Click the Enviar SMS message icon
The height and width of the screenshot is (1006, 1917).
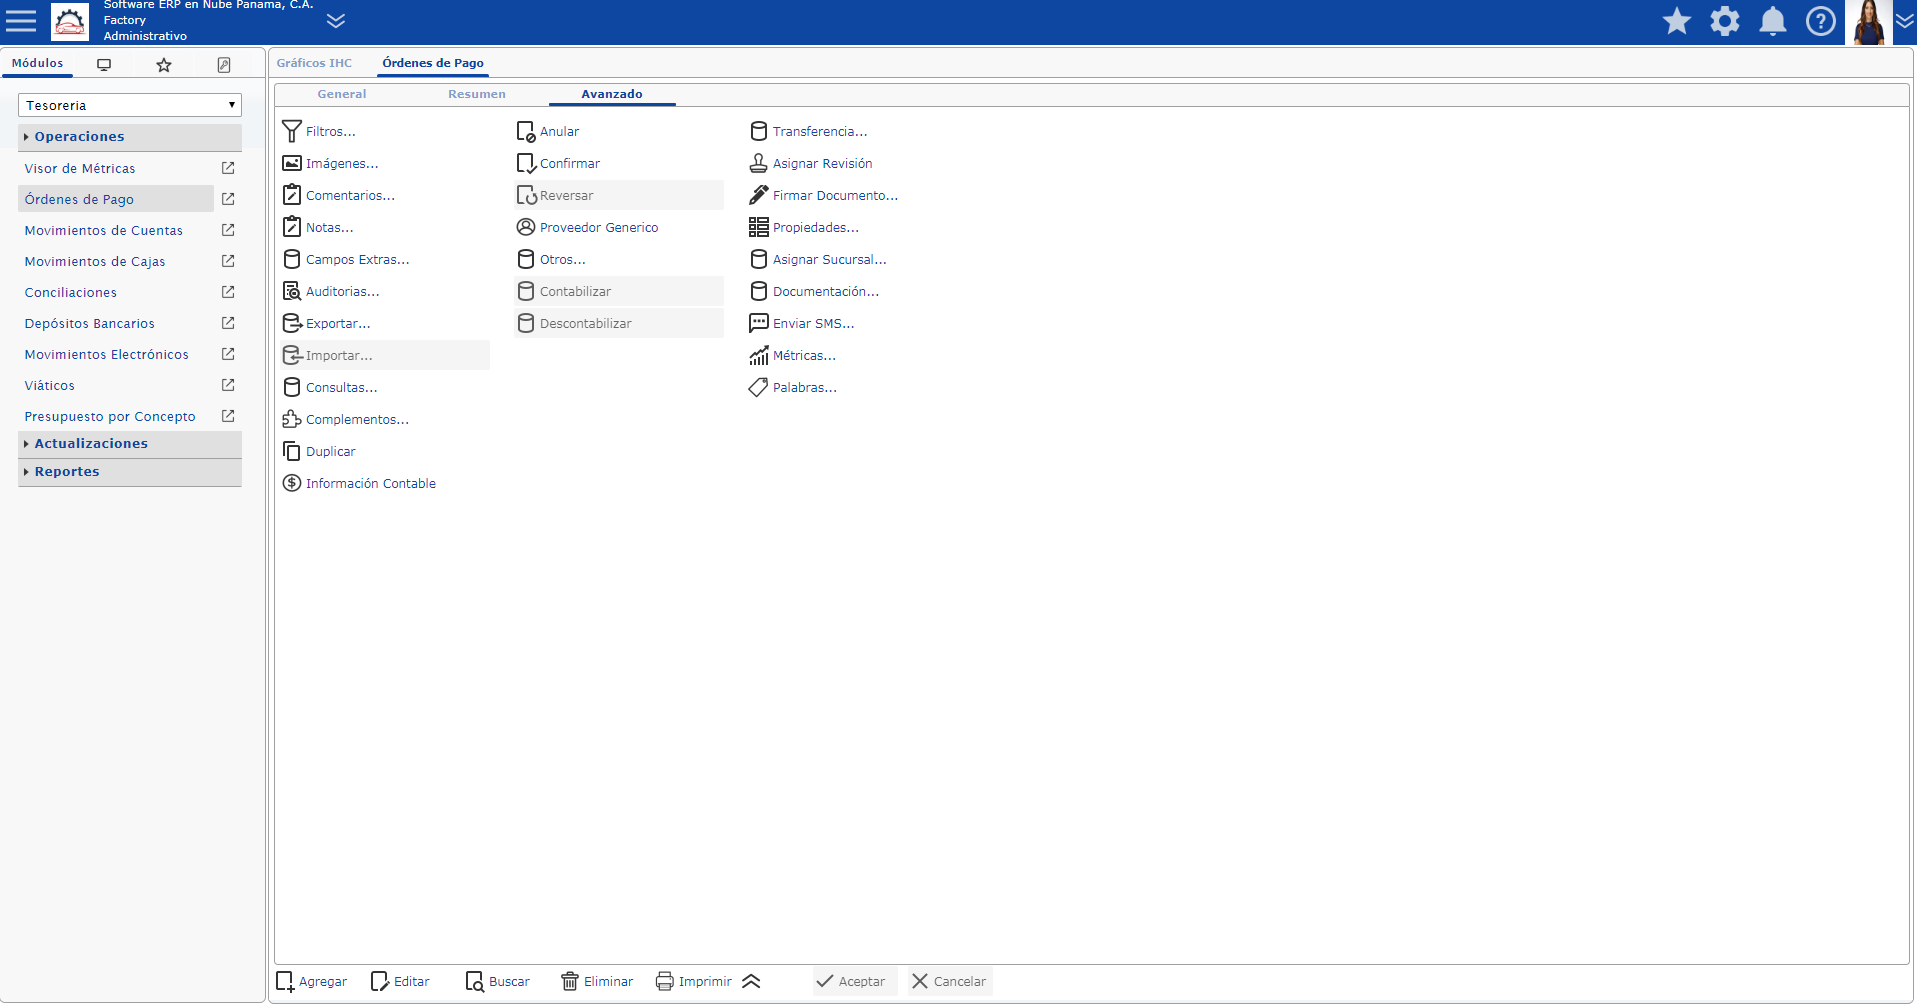(x=758, y=323)
